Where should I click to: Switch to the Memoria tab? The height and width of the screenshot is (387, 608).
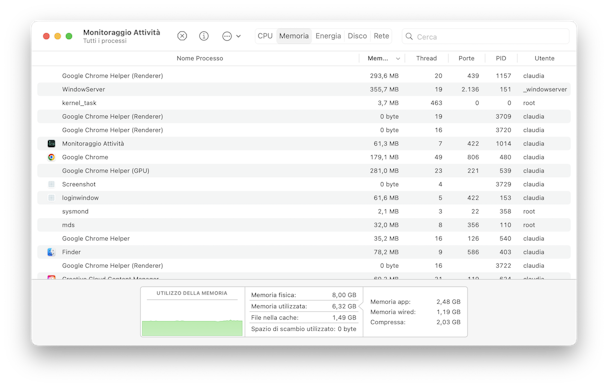click(x=294, y=36)
